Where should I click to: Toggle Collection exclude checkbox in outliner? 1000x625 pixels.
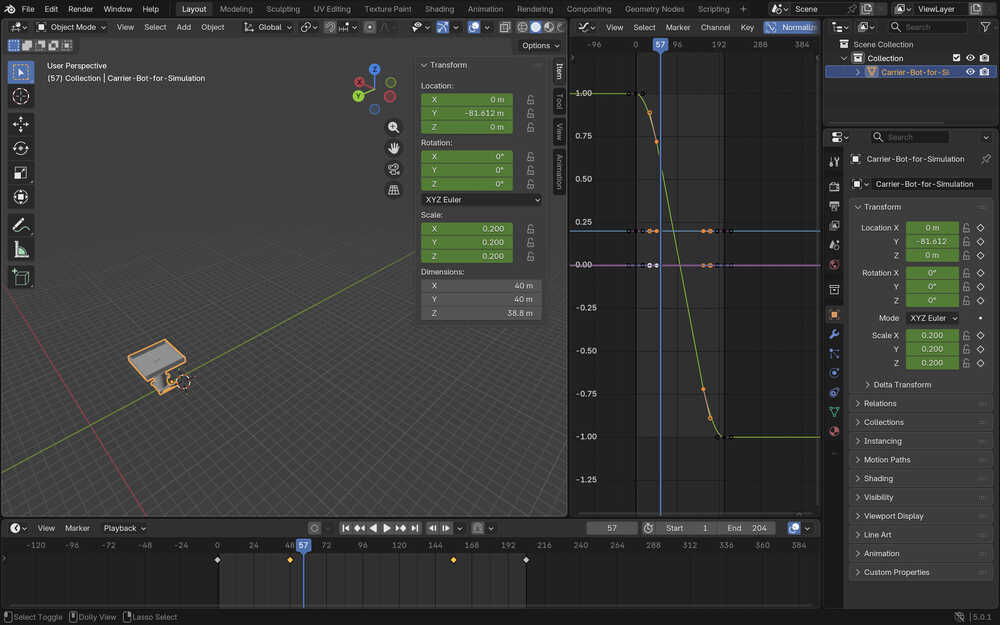pyautogui.click(x=956, y=58)
